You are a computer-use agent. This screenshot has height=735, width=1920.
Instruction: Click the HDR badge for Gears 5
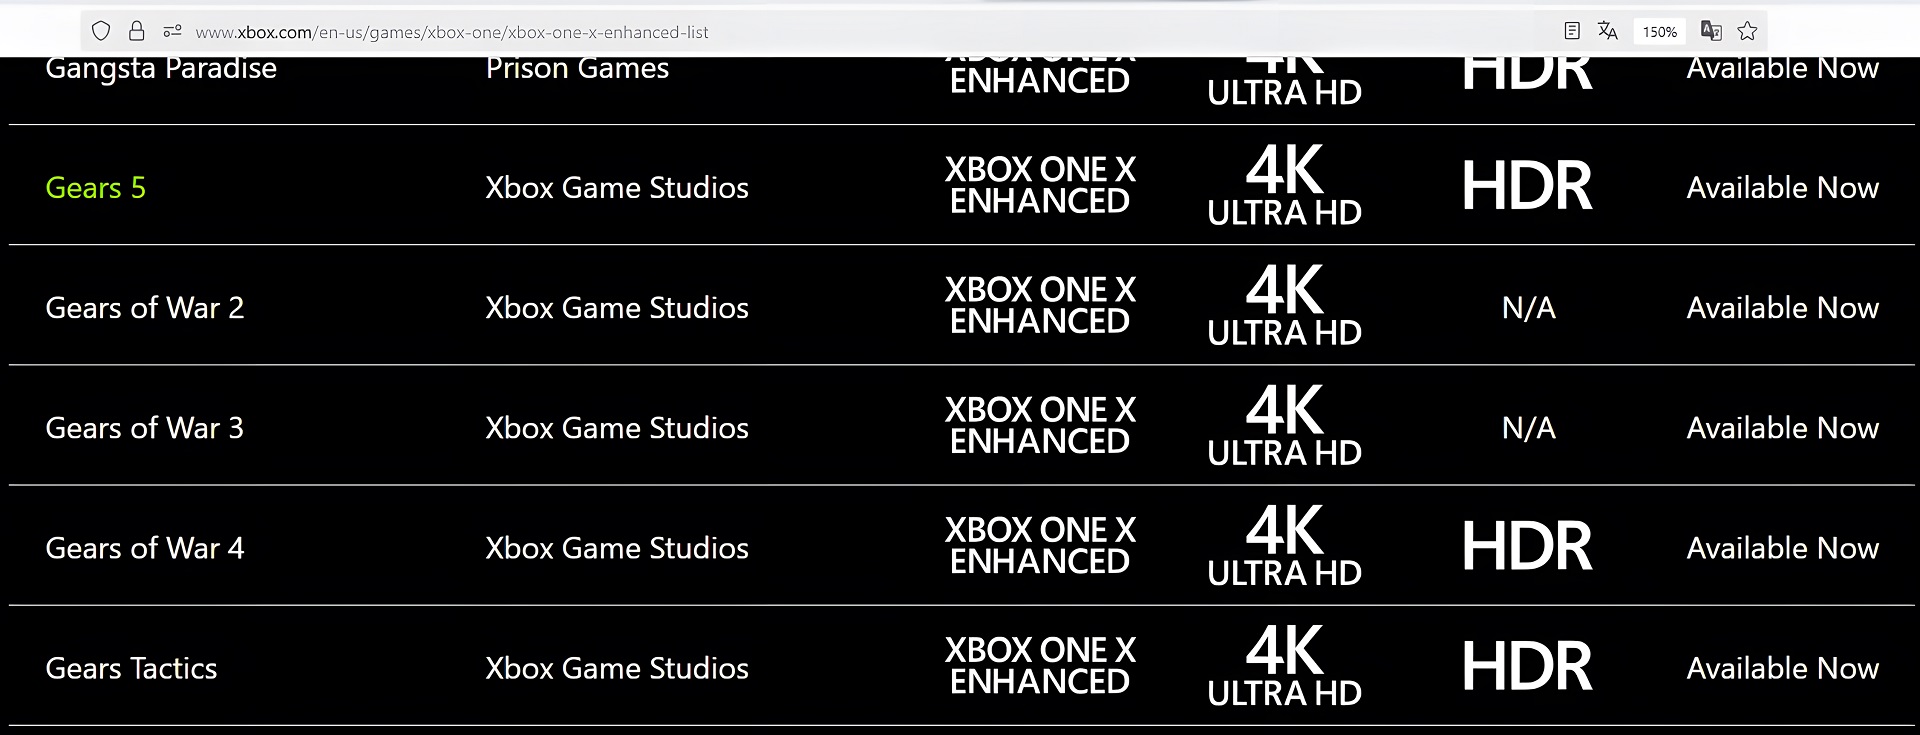[x=1527, y=186]
